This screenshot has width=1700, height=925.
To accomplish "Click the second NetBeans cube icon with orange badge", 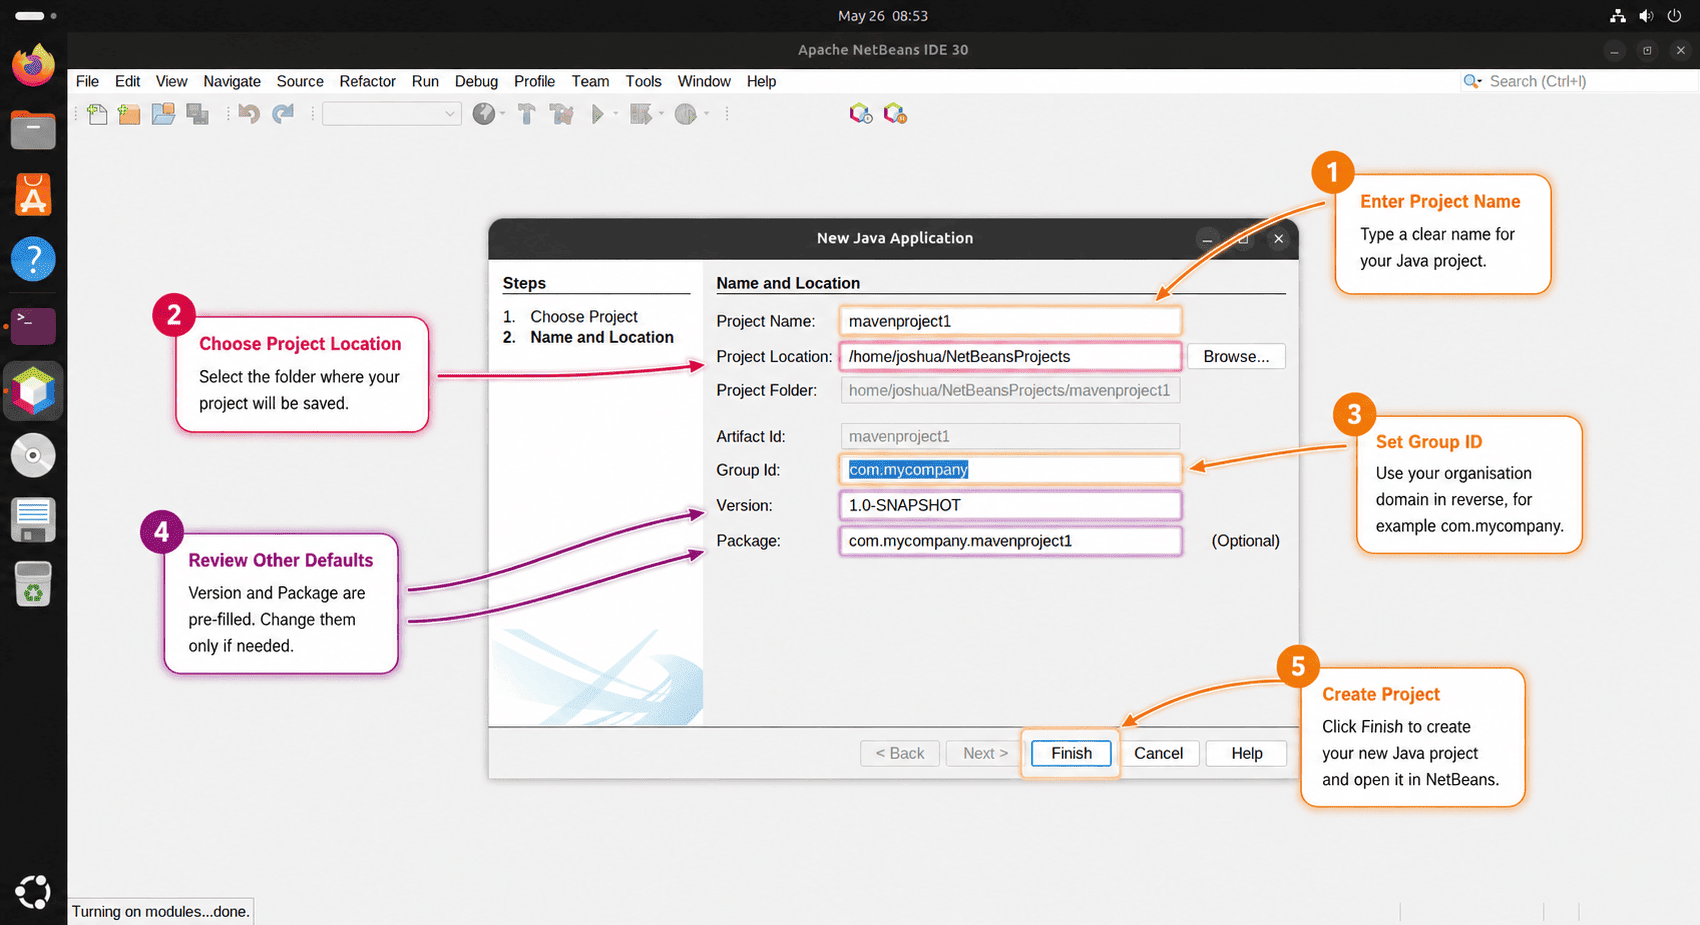I will (895, 114).
